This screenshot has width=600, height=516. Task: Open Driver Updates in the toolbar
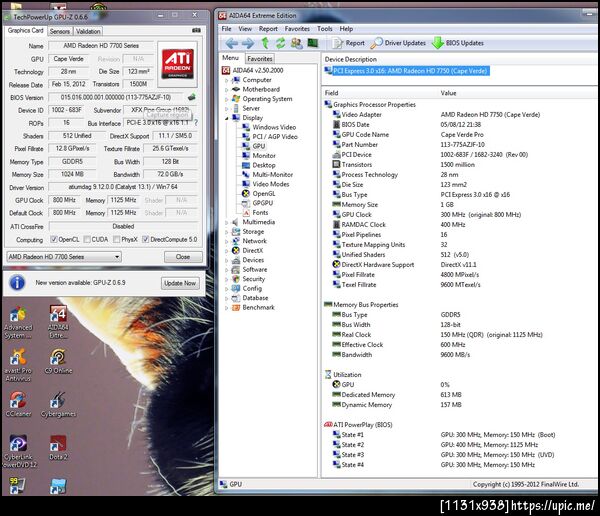pyautogui.click(x=398, y=43)
